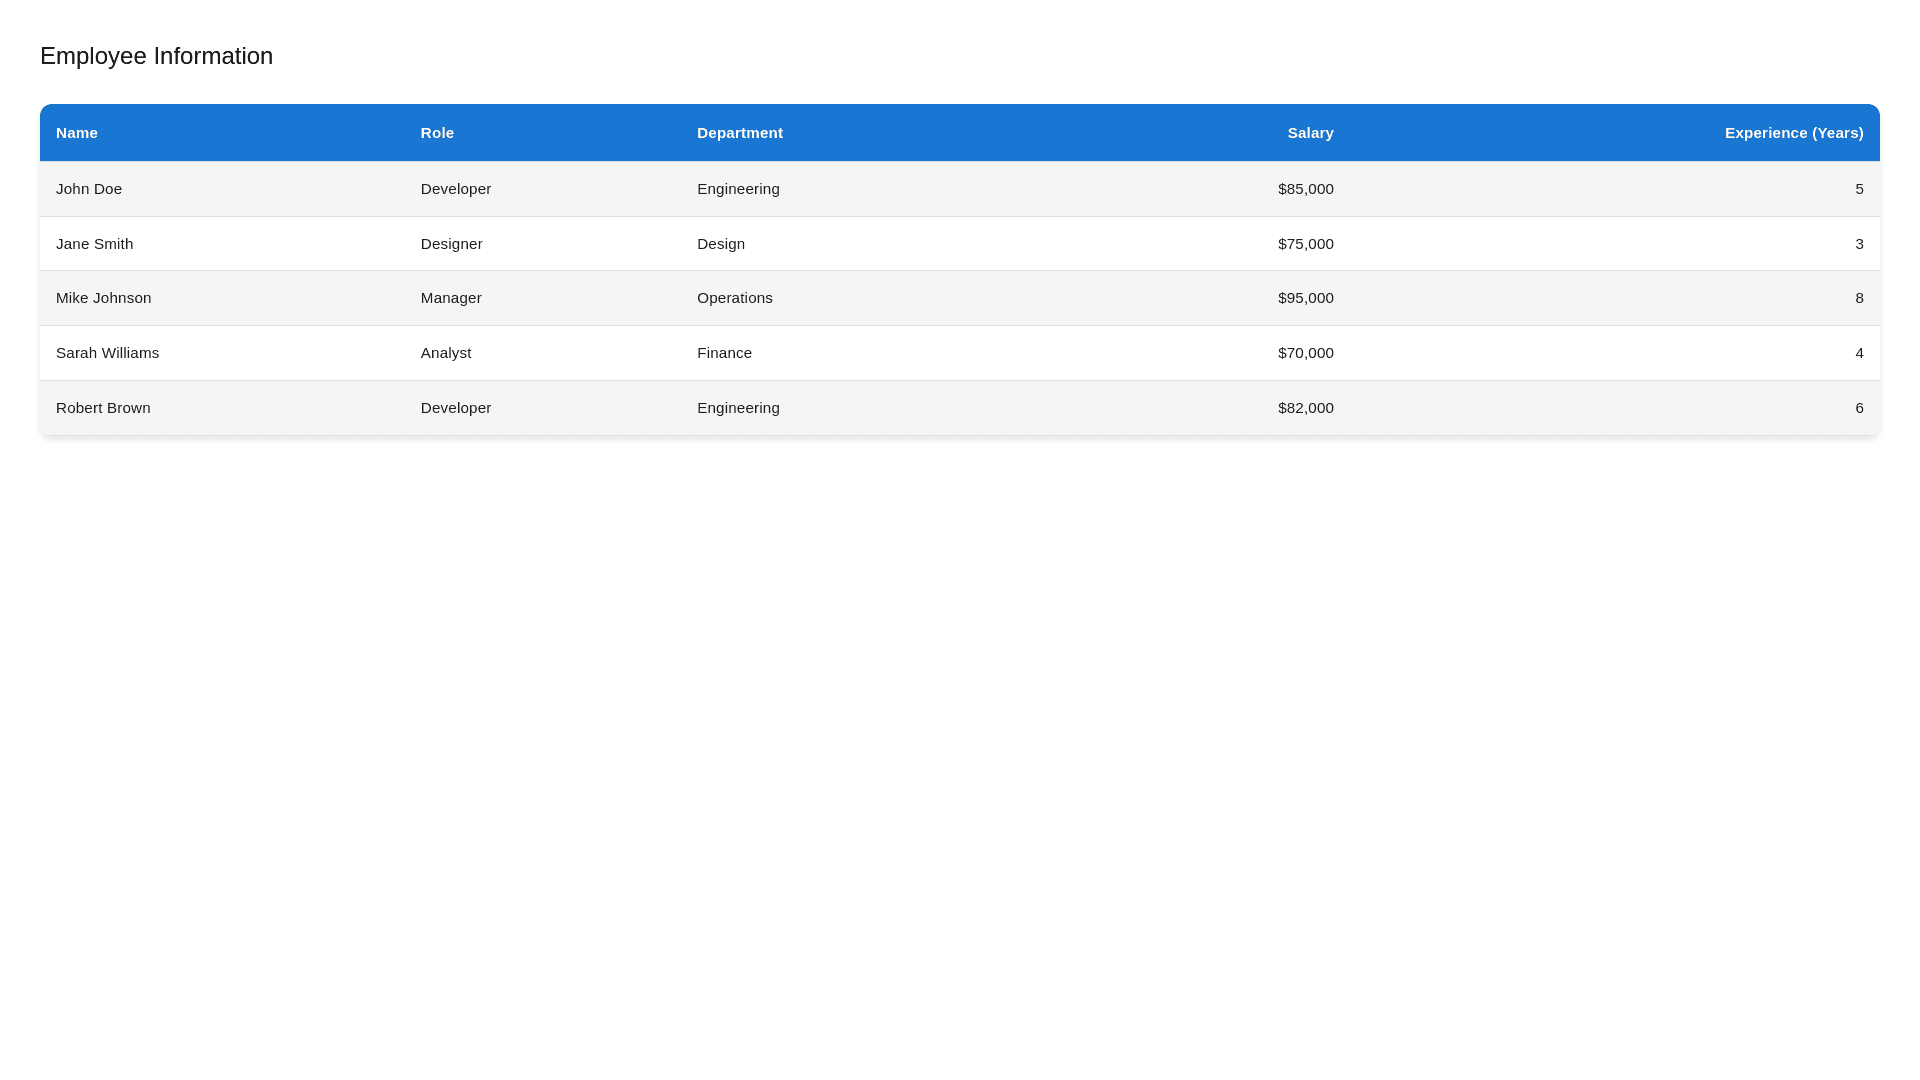Click the Finance department cell
The height and width of the screenshot is (1080, 1920).
pos(724,353)
